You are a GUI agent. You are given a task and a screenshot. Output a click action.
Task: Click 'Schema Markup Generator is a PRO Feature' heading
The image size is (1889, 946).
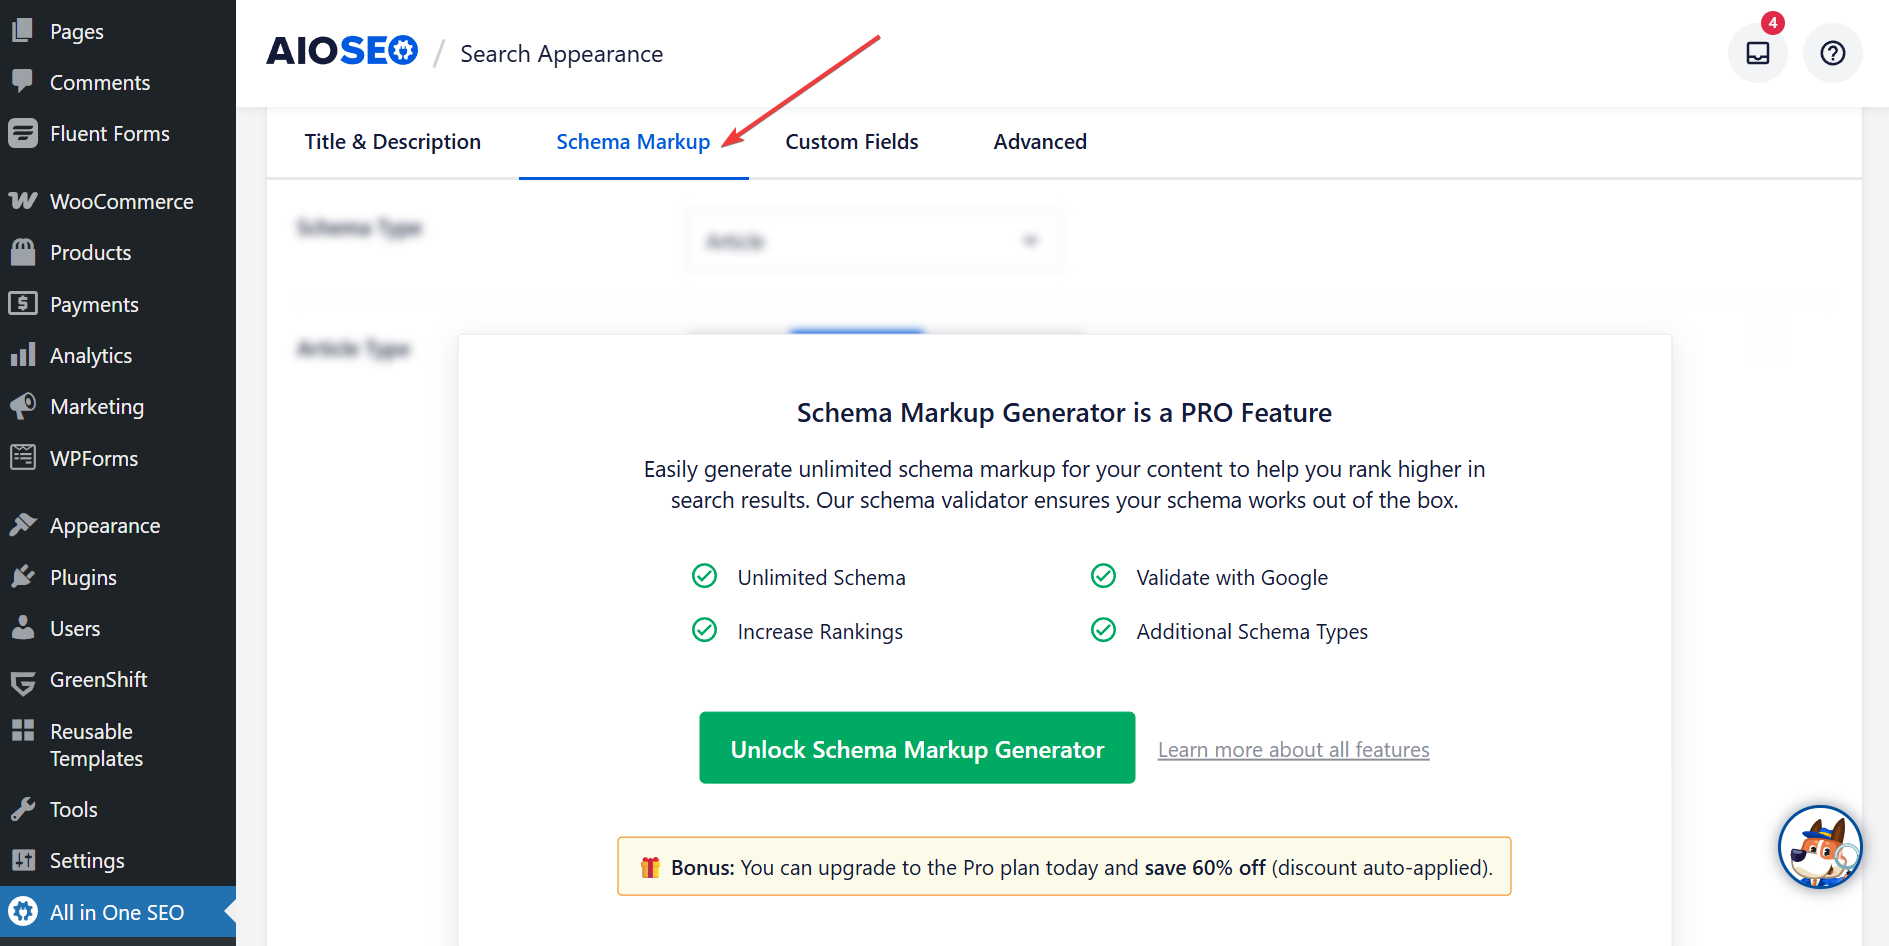(x=1064, y=413)
